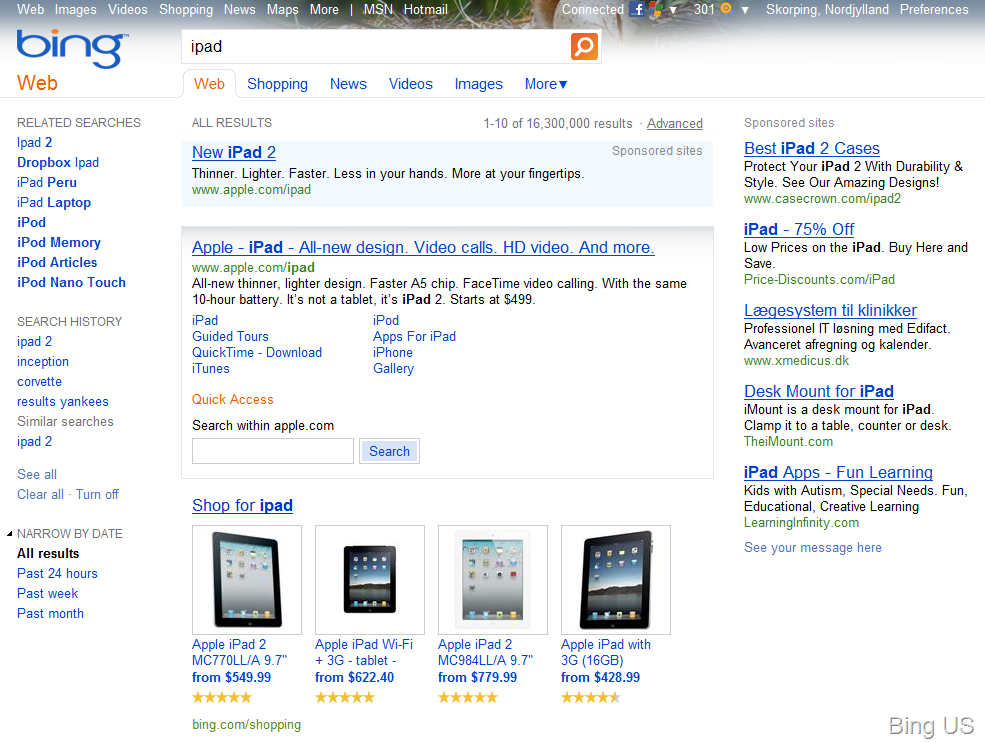985x742 pixels.
Task: Open Hotmail in the top bar
Action: pyautogui.click(x=425, y=9)
